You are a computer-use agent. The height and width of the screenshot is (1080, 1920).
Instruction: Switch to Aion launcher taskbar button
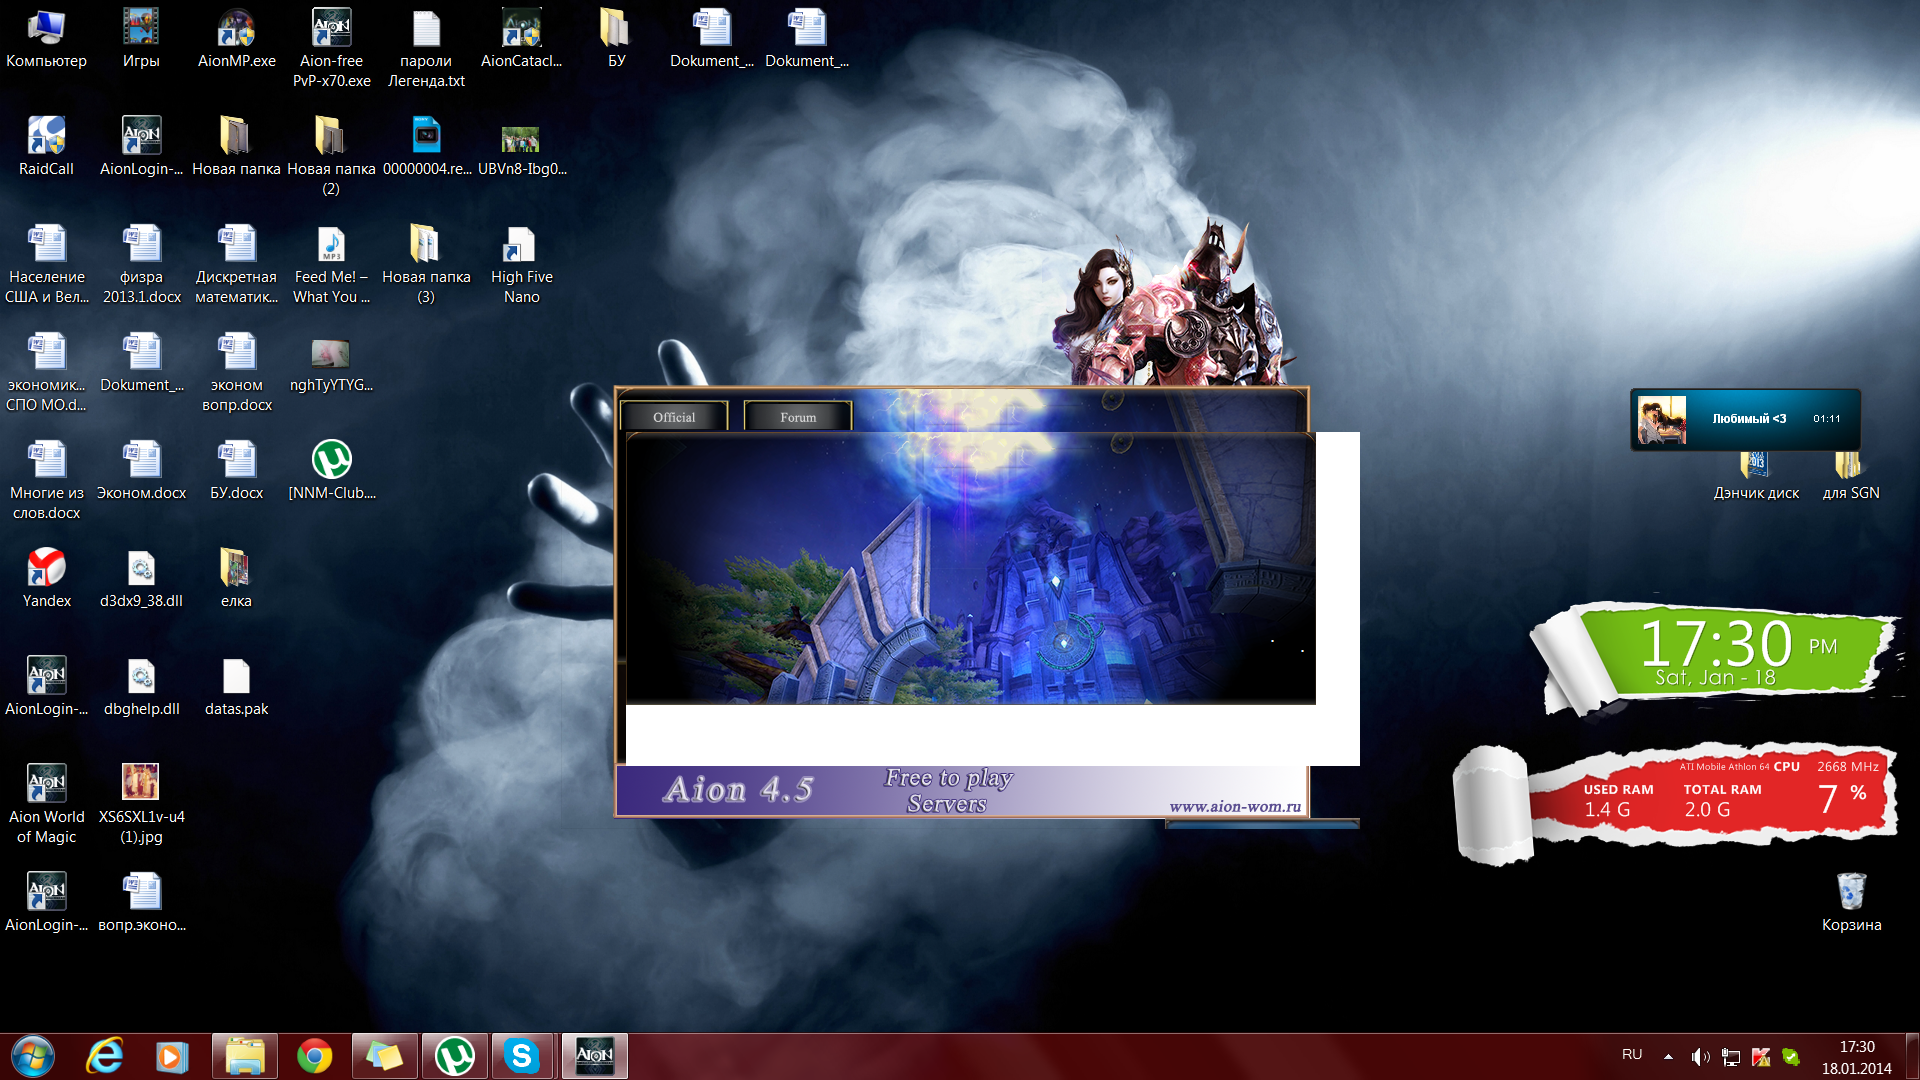(595, 1056)
